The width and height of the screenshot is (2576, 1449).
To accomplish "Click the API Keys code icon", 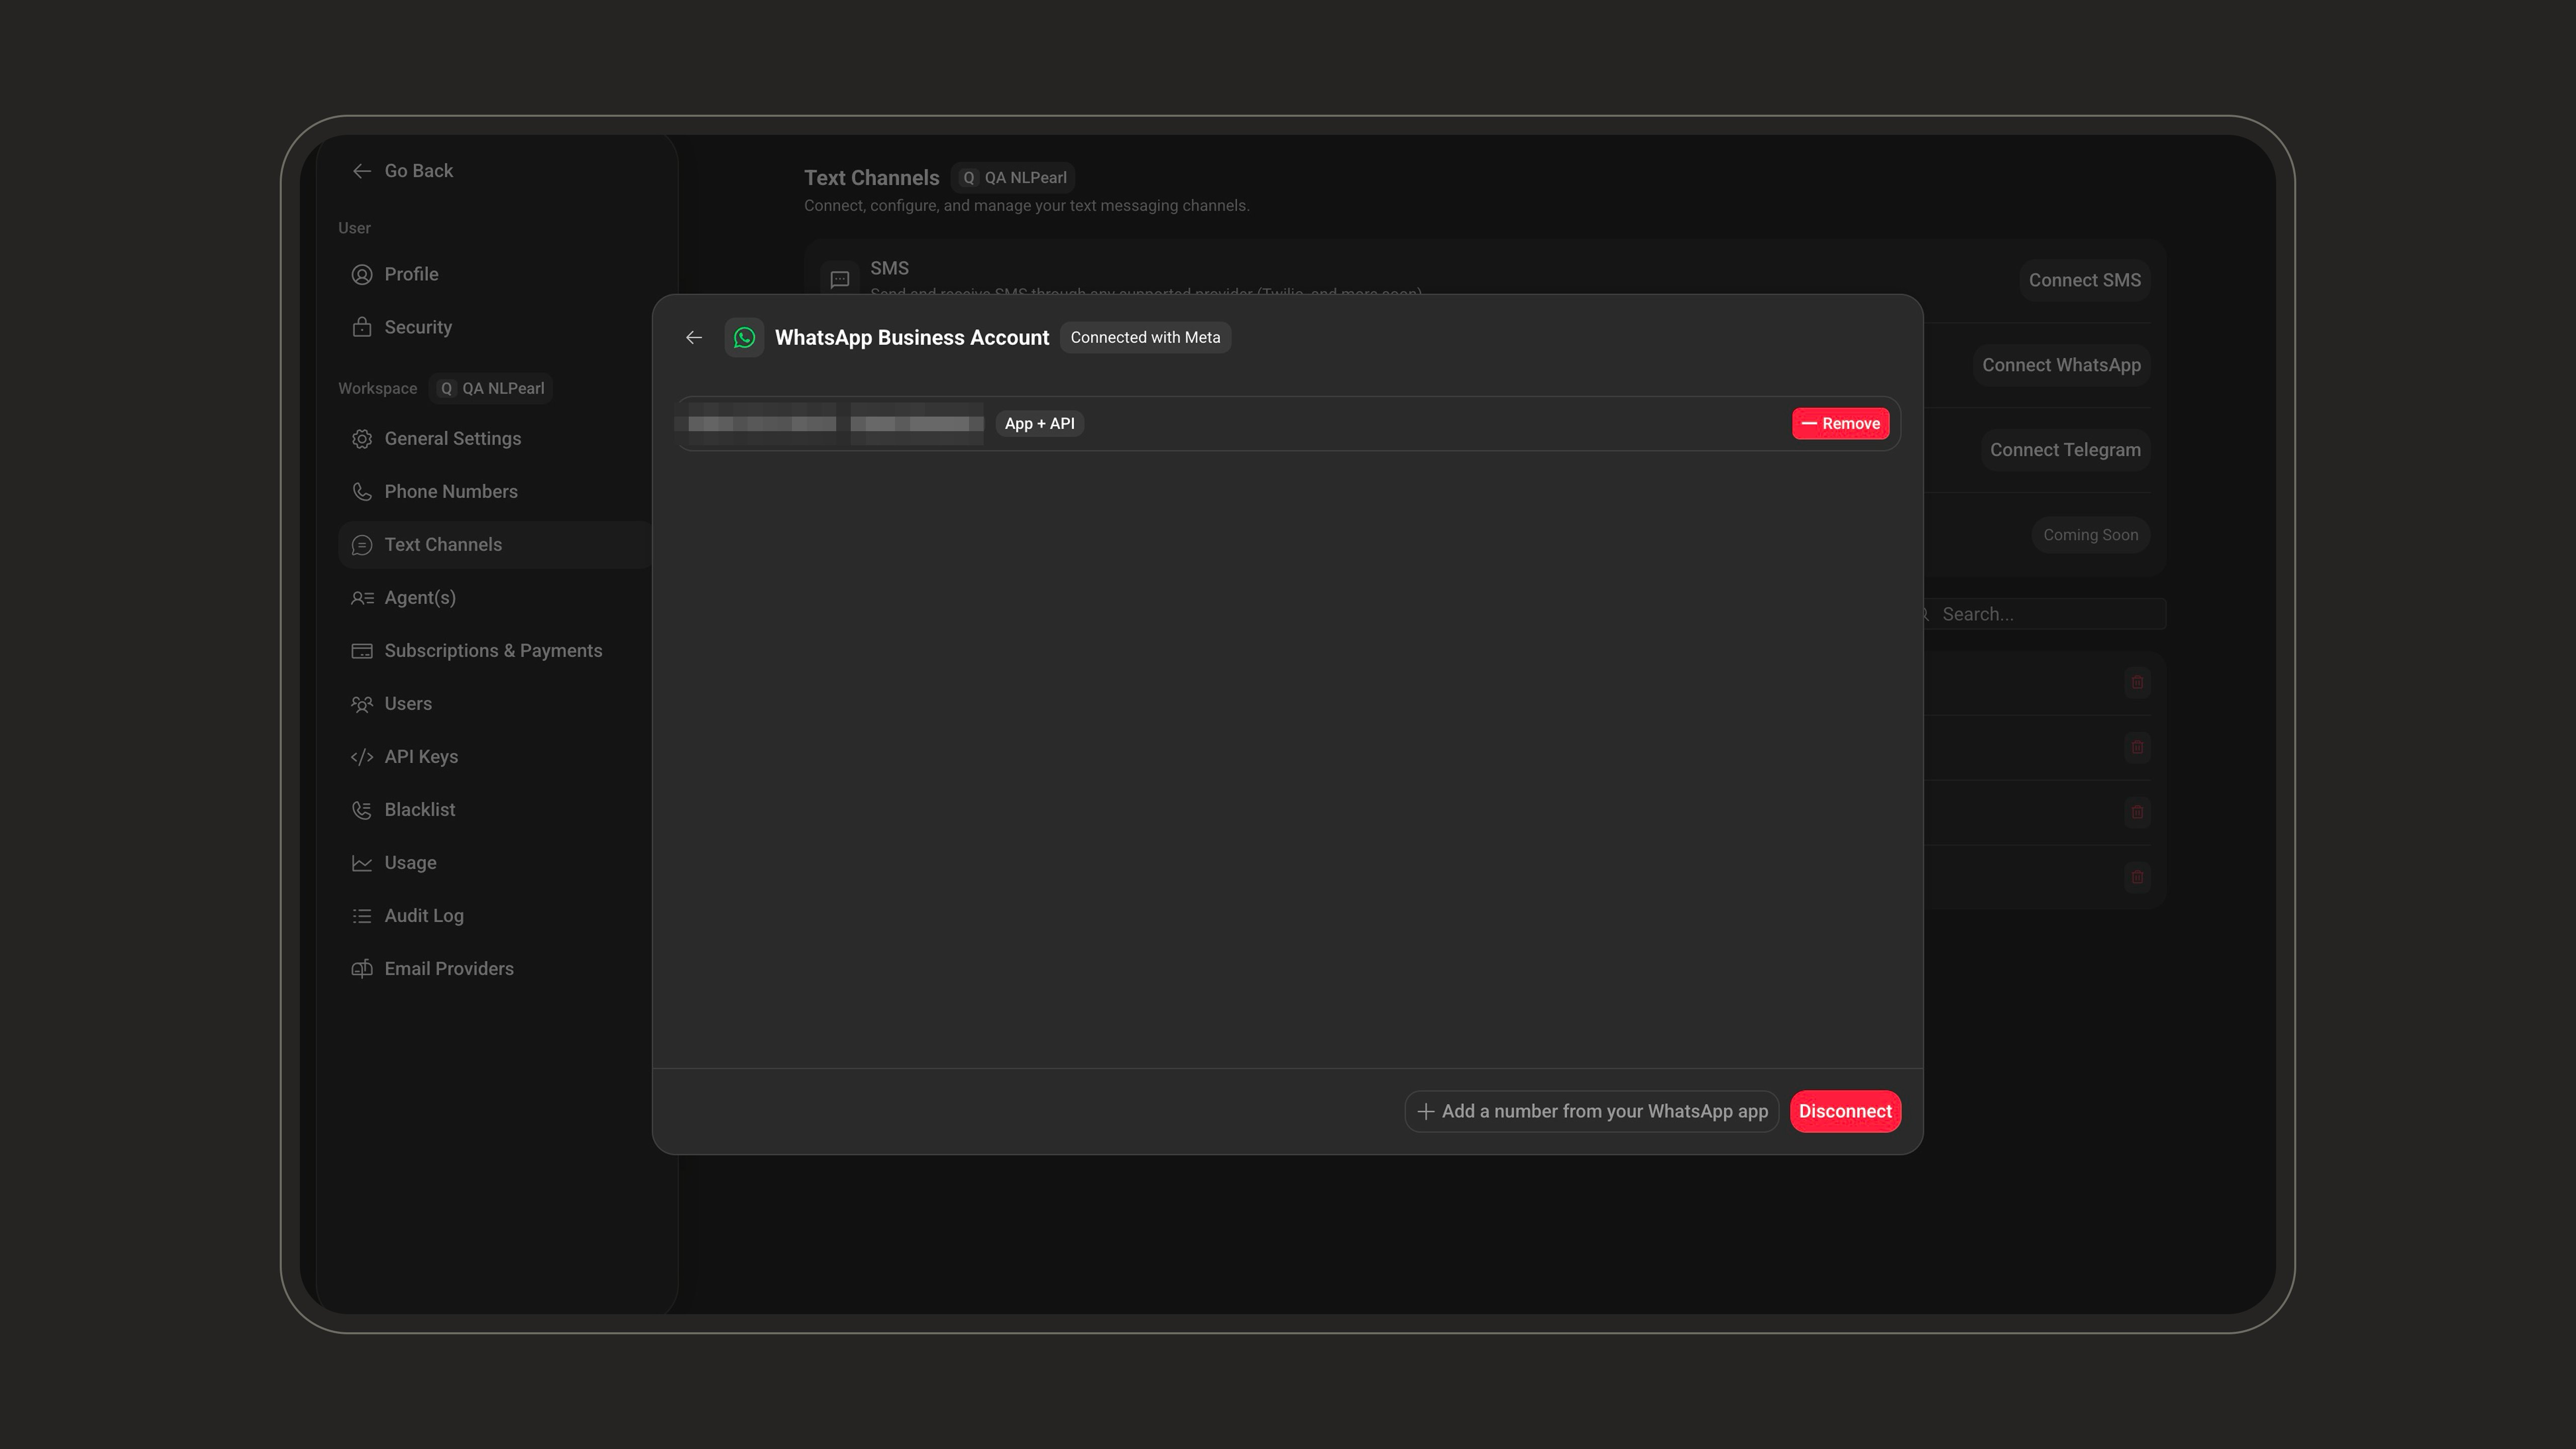I will pyautogui.click(x=362, y=756).
